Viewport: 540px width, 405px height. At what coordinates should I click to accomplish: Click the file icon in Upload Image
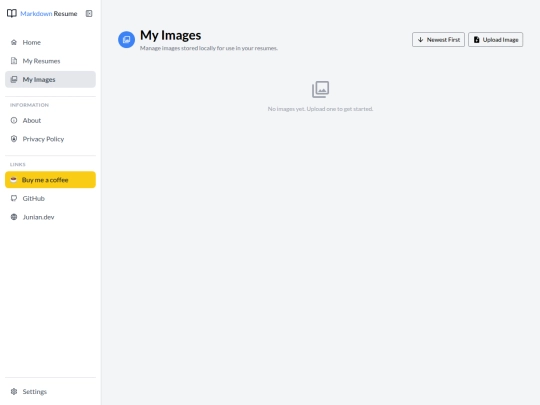pyautogui.click(x=477, y=40)
